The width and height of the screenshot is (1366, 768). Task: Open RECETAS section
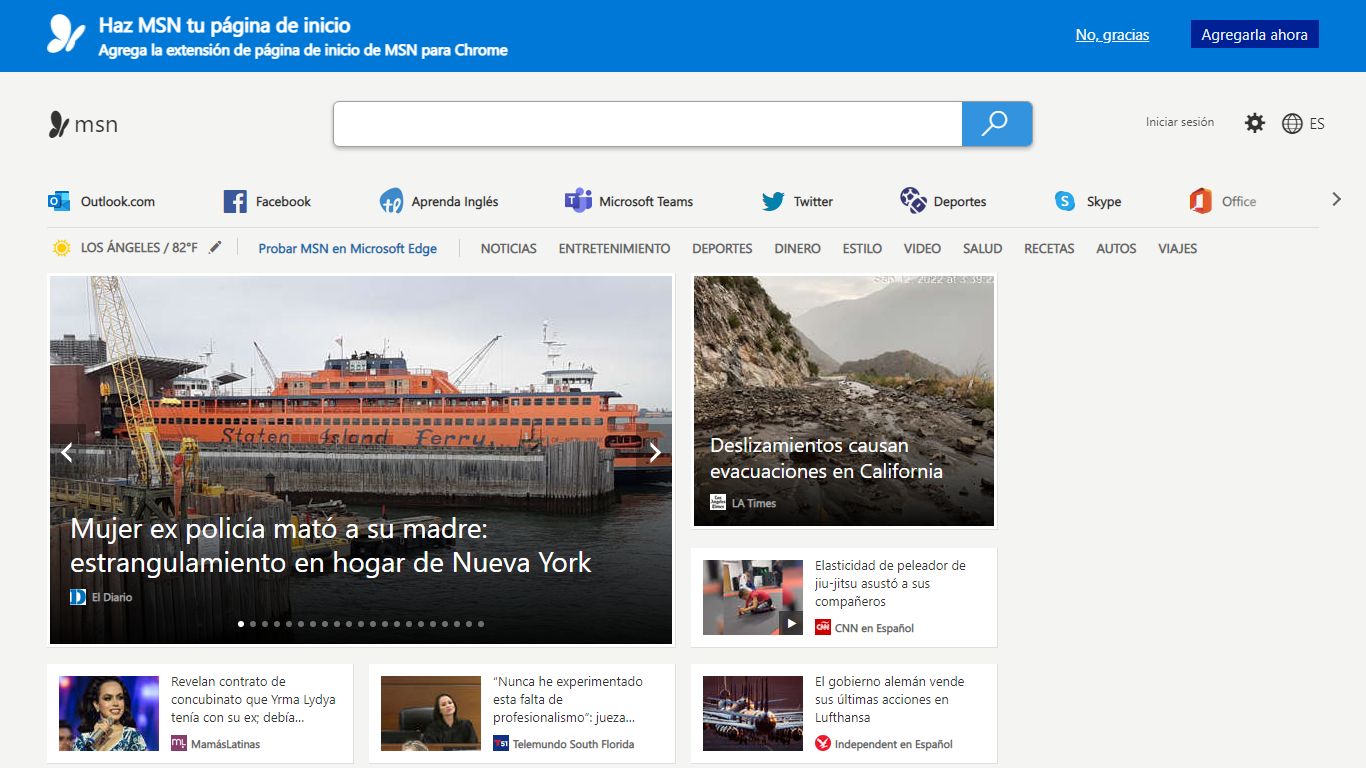pyautogui.click(x=1049, y=248)
